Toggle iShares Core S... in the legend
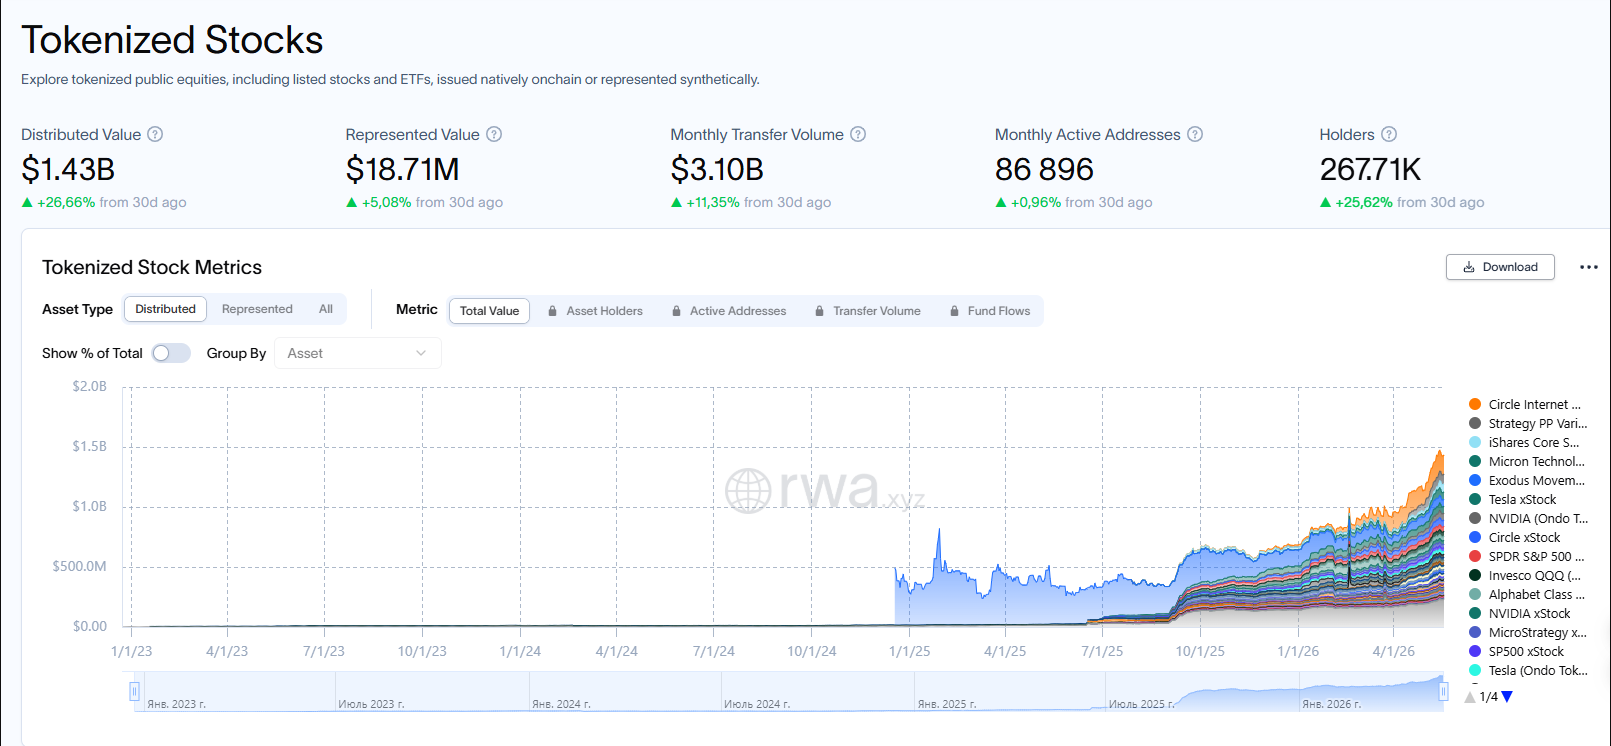1611x746 pixels. (1524, 442)
